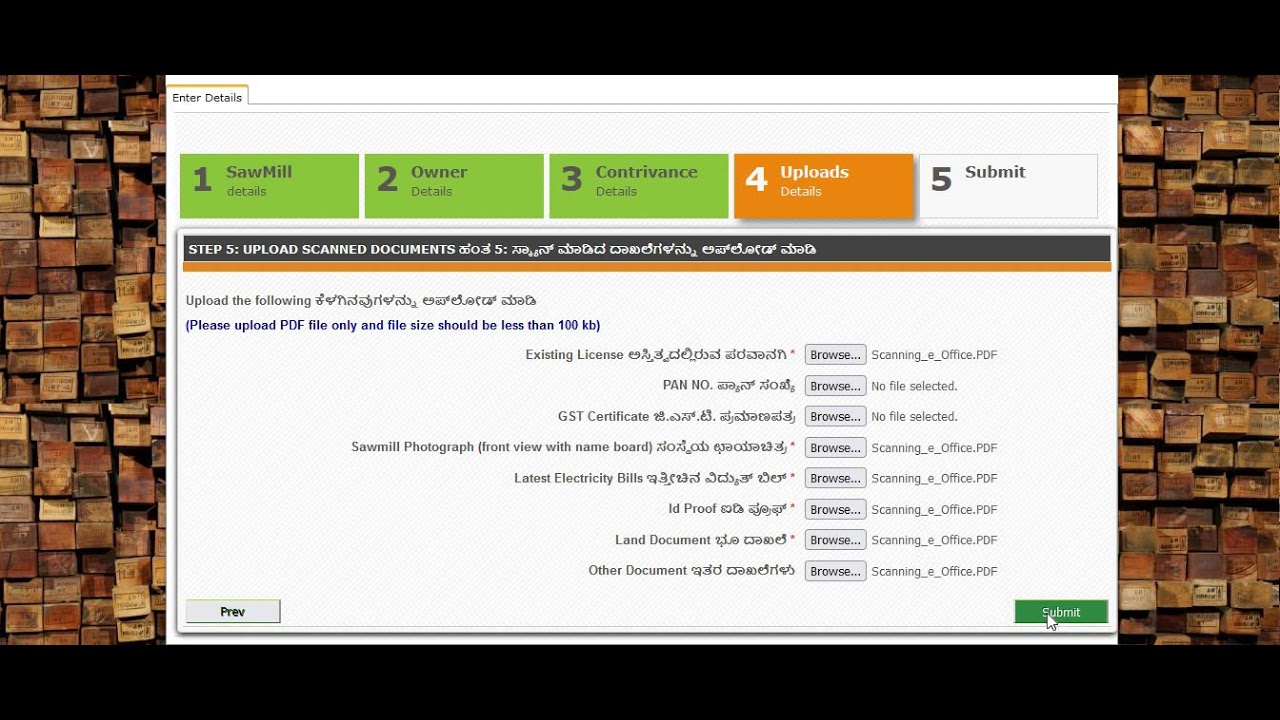Click the PAN NO. field label
The width and height of the screenshot is (1280, 720).
729,386
